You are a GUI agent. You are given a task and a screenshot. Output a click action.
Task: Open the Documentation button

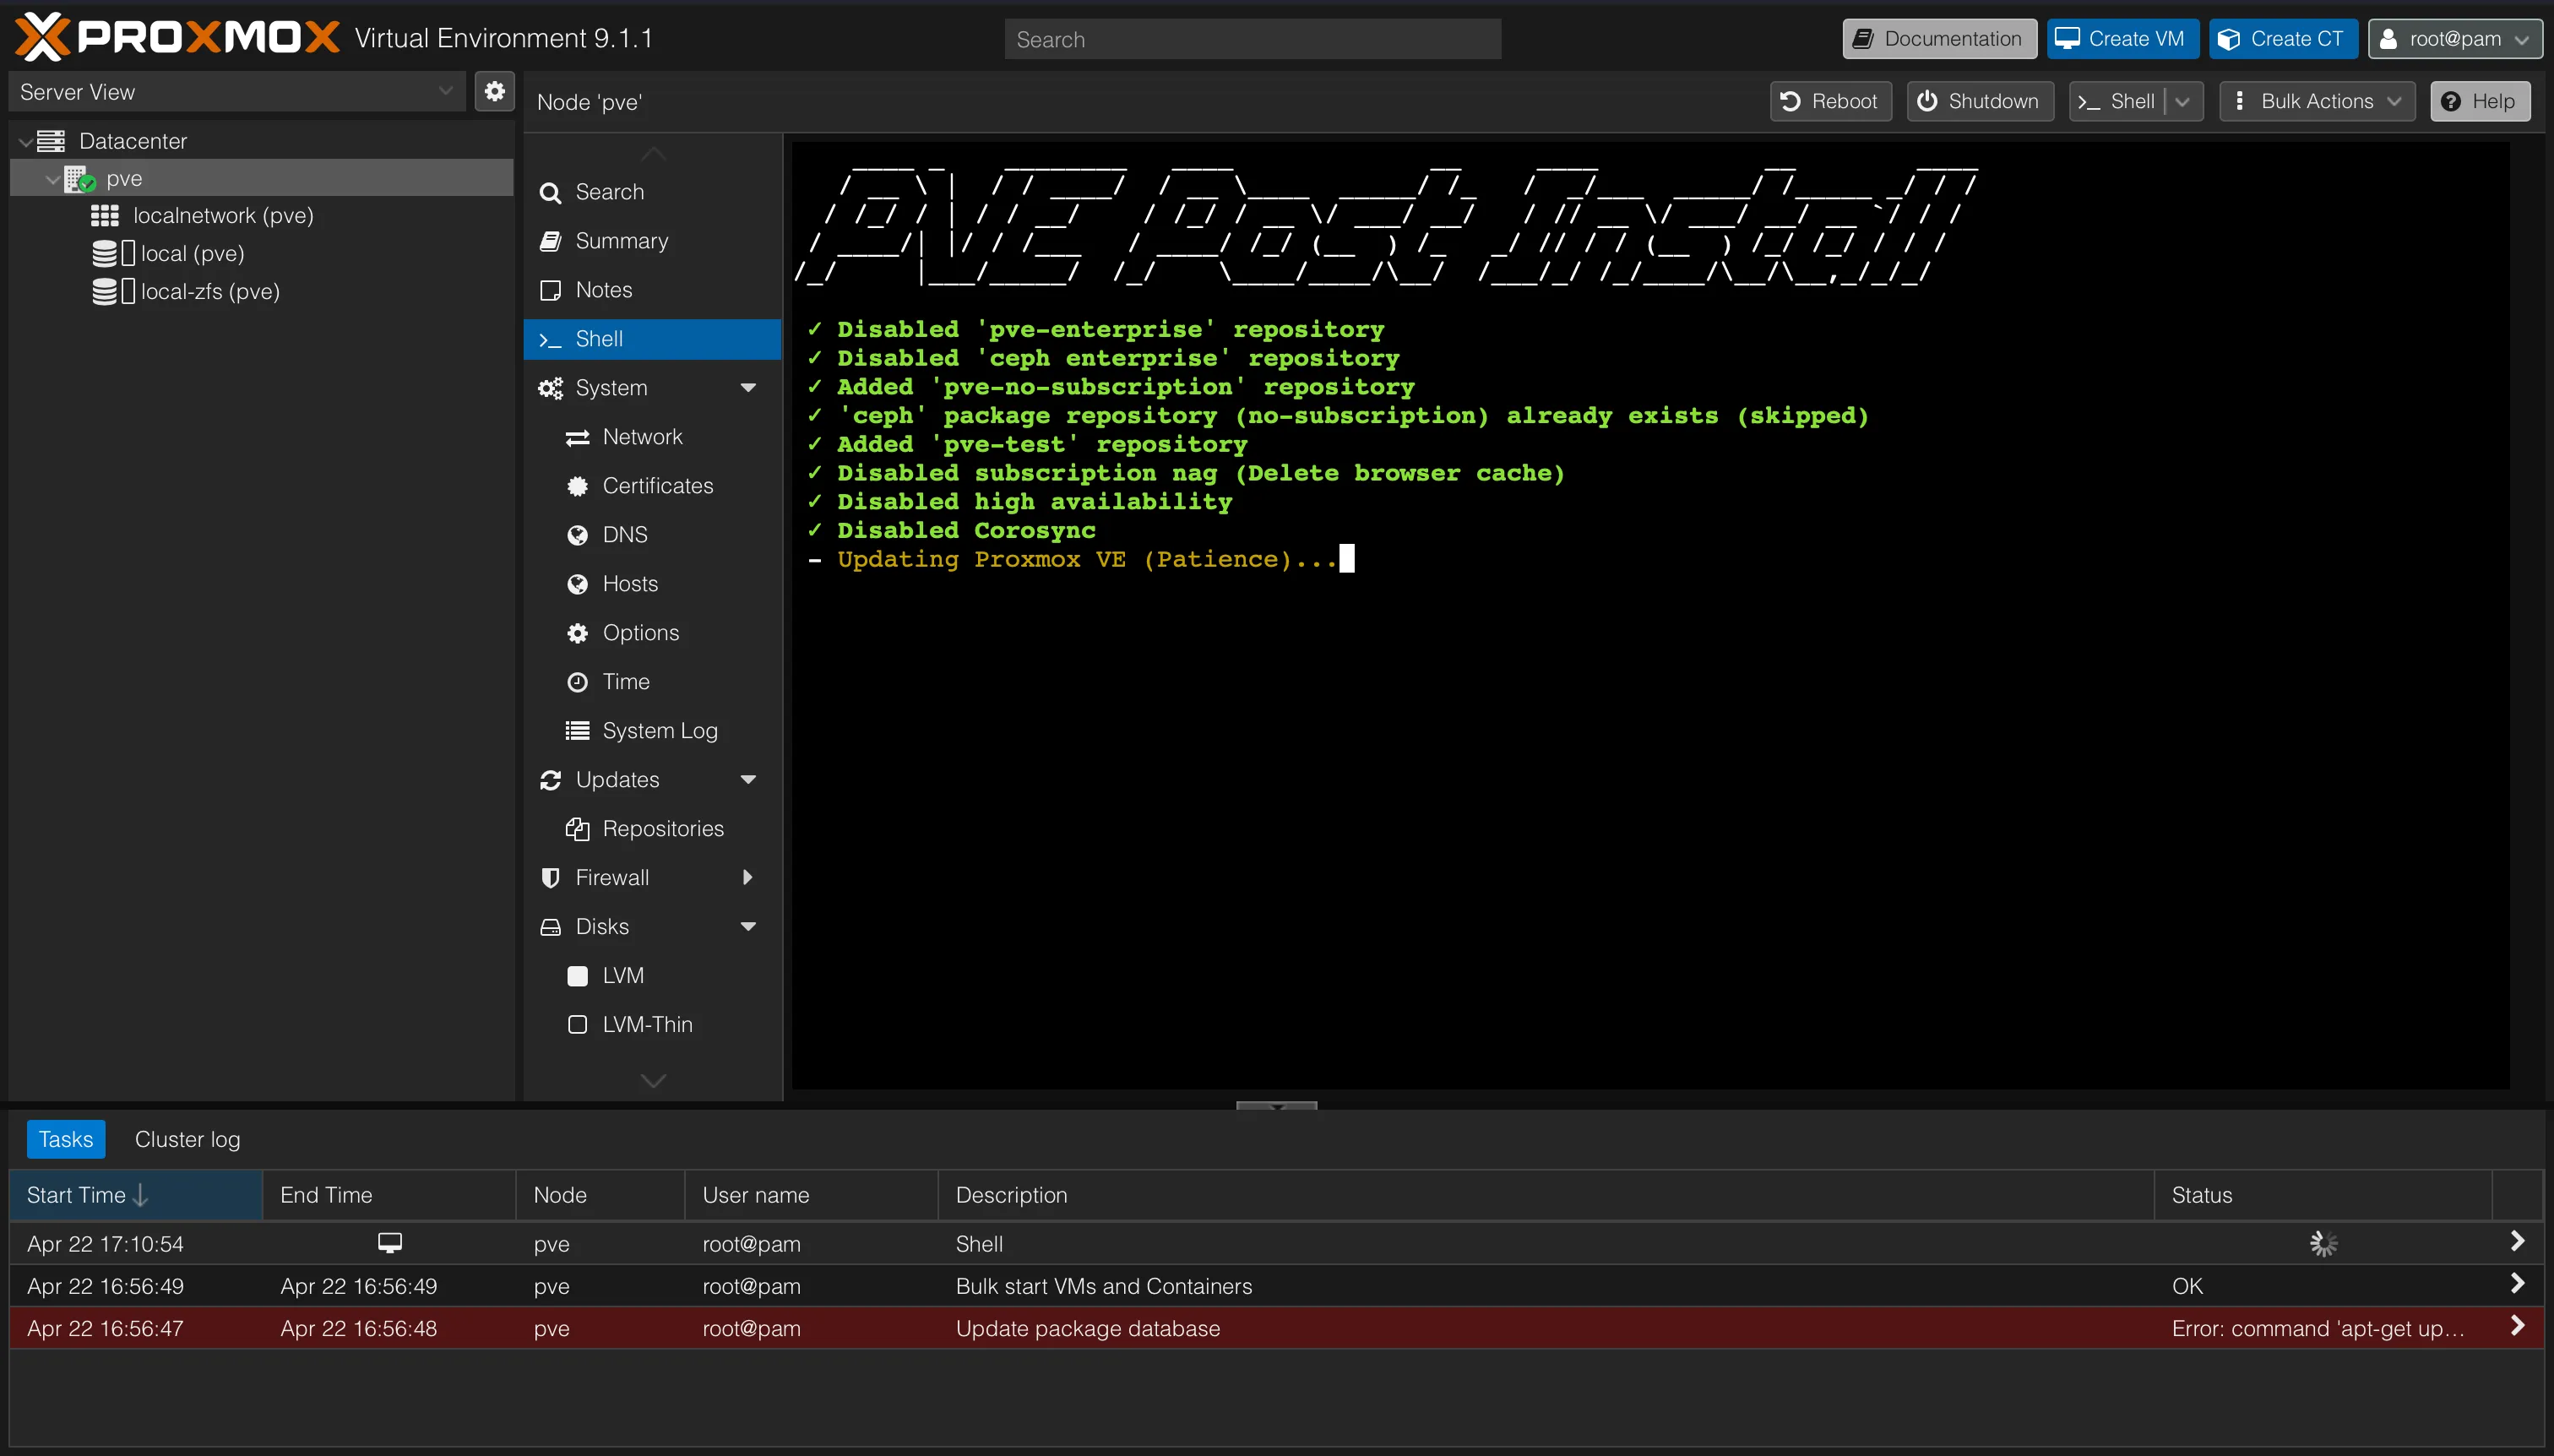click(x=1939, y=39)
